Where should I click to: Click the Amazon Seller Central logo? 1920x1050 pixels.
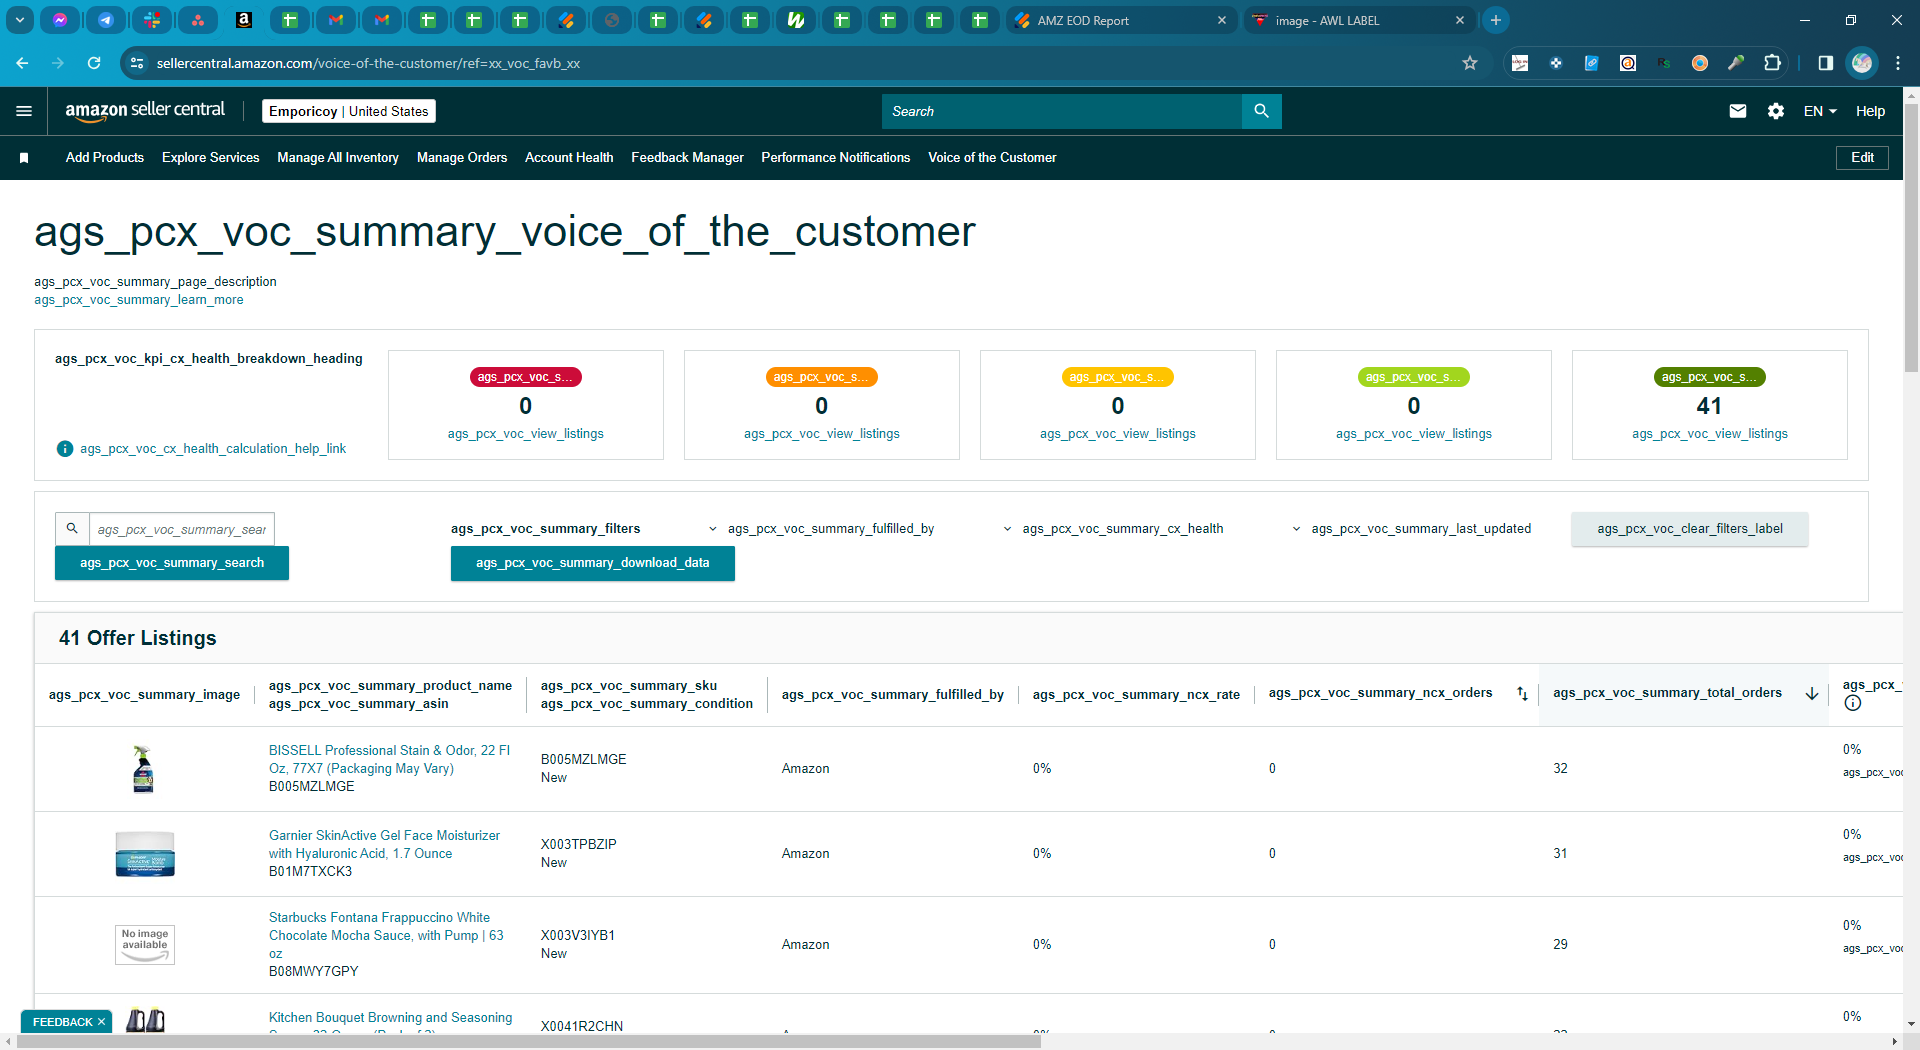coord(145,111)
